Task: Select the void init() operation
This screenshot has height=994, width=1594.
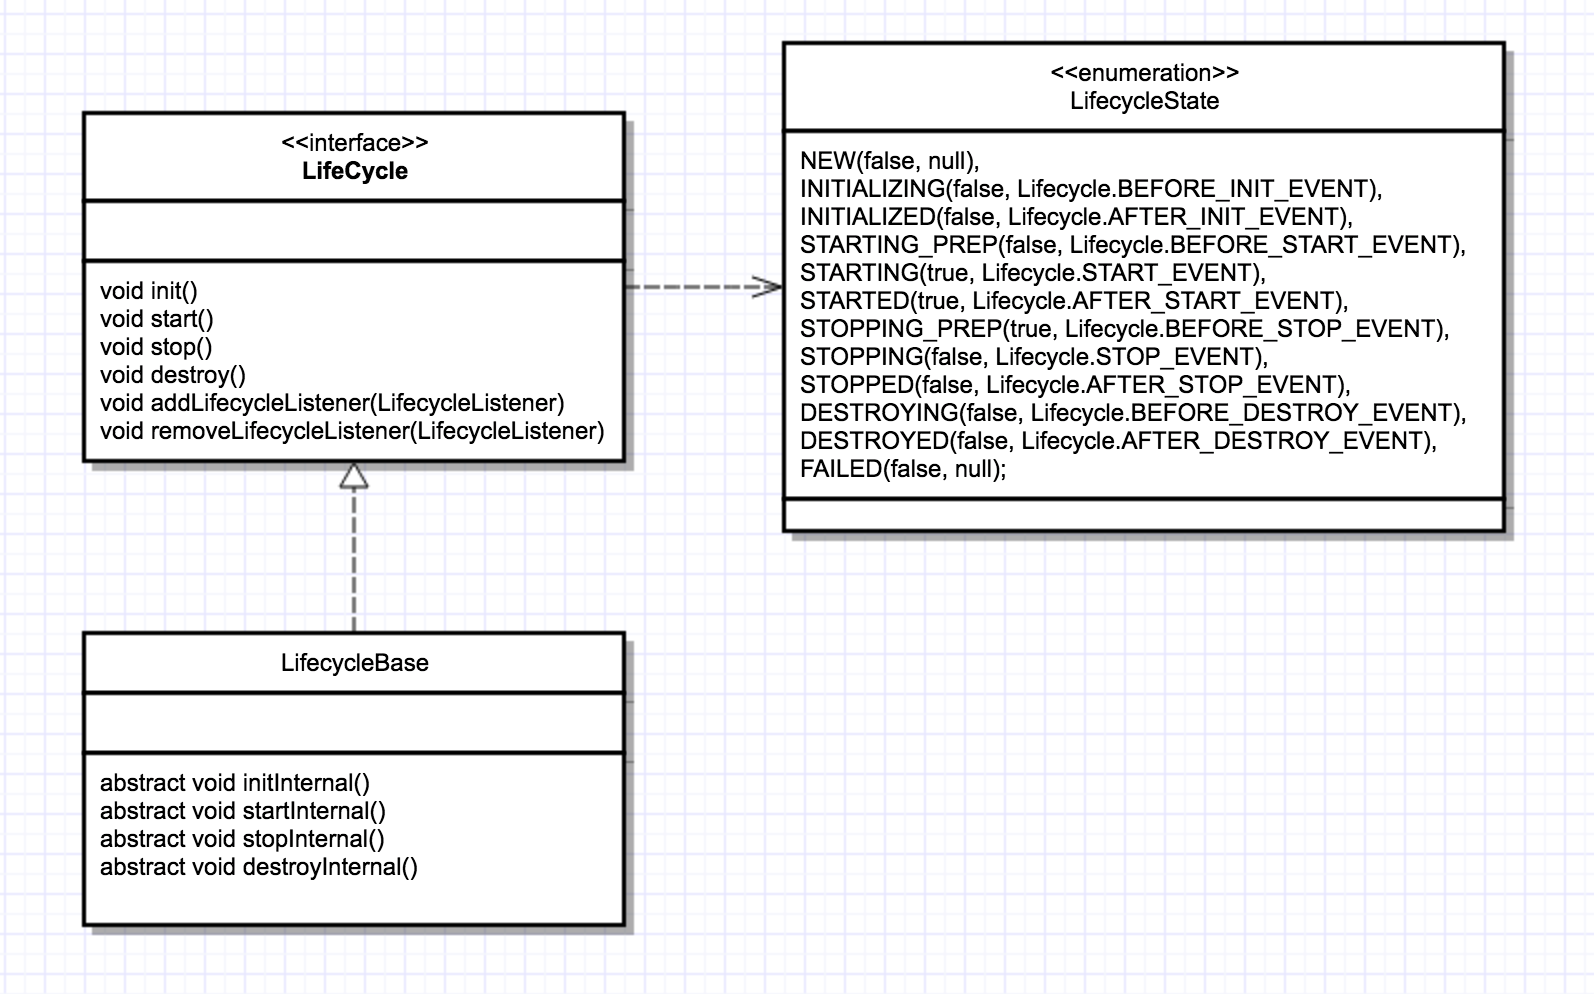Action: (149, 291)
